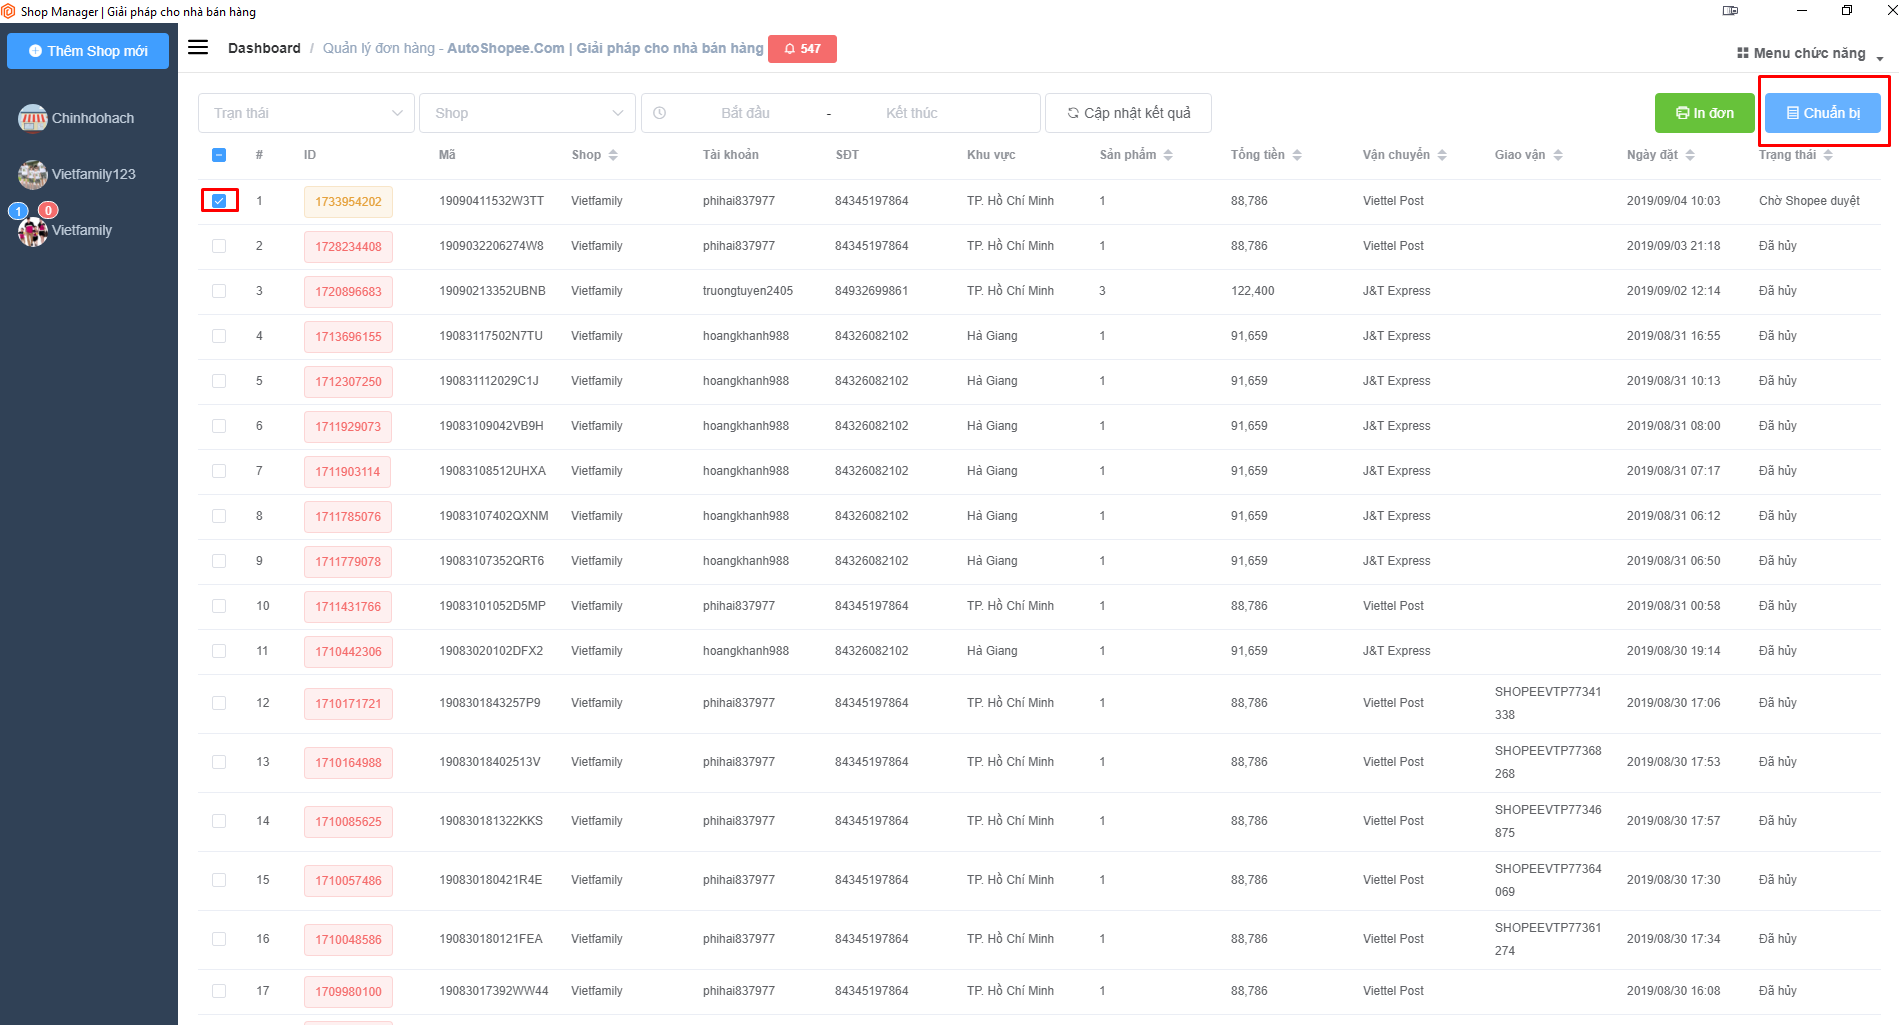Screen dimensions: 1899x1025
Task: Sort by the Ngày đặt column arrows
Action: pyautogui.click(x=1690, y=155)
